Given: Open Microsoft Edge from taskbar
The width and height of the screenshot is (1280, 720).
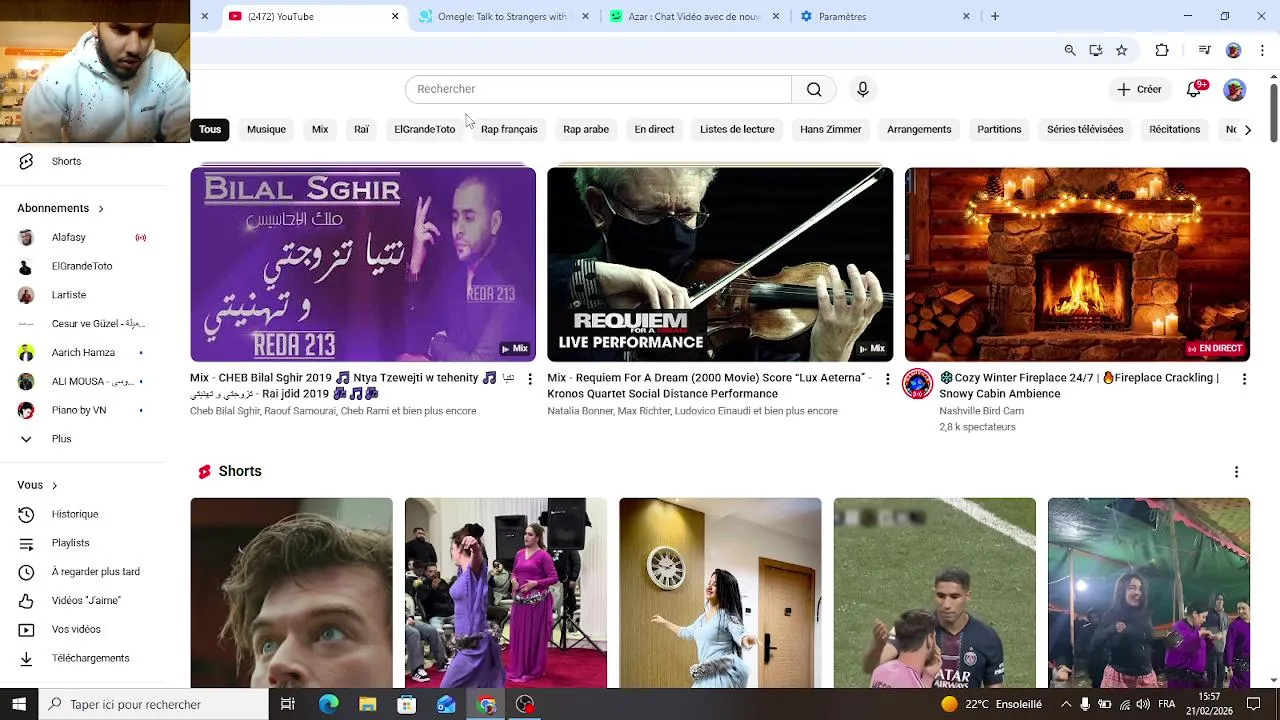Looking at the screenshot, I should [328, 704].
